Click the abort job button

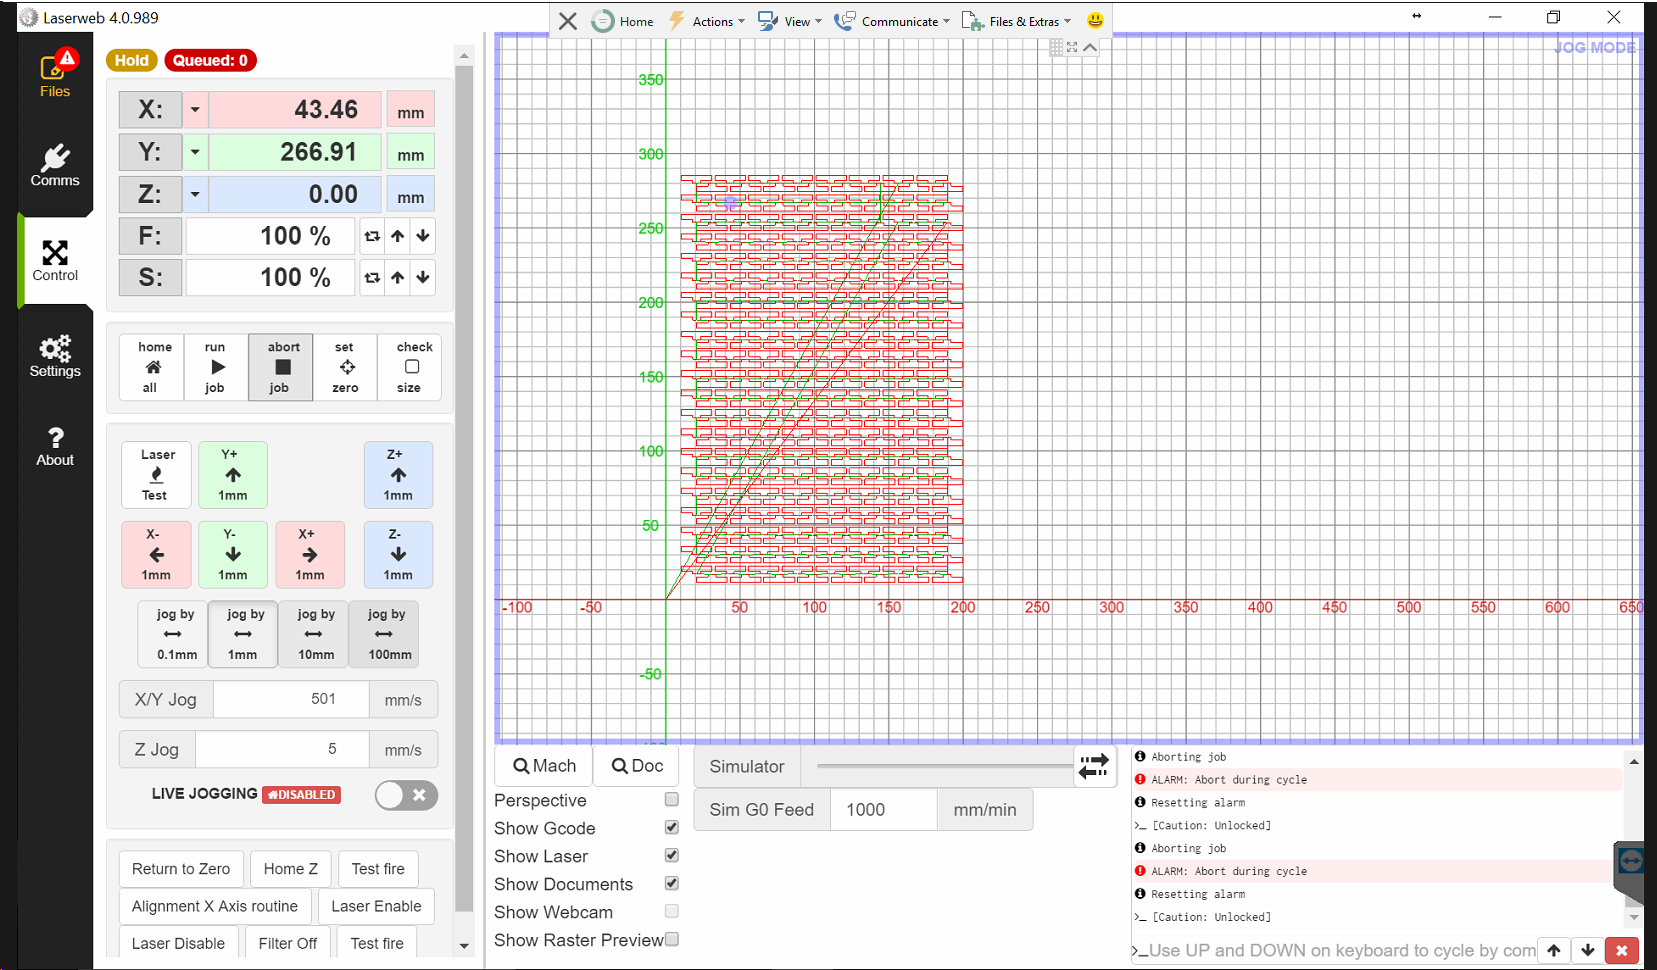coord(281,367)
